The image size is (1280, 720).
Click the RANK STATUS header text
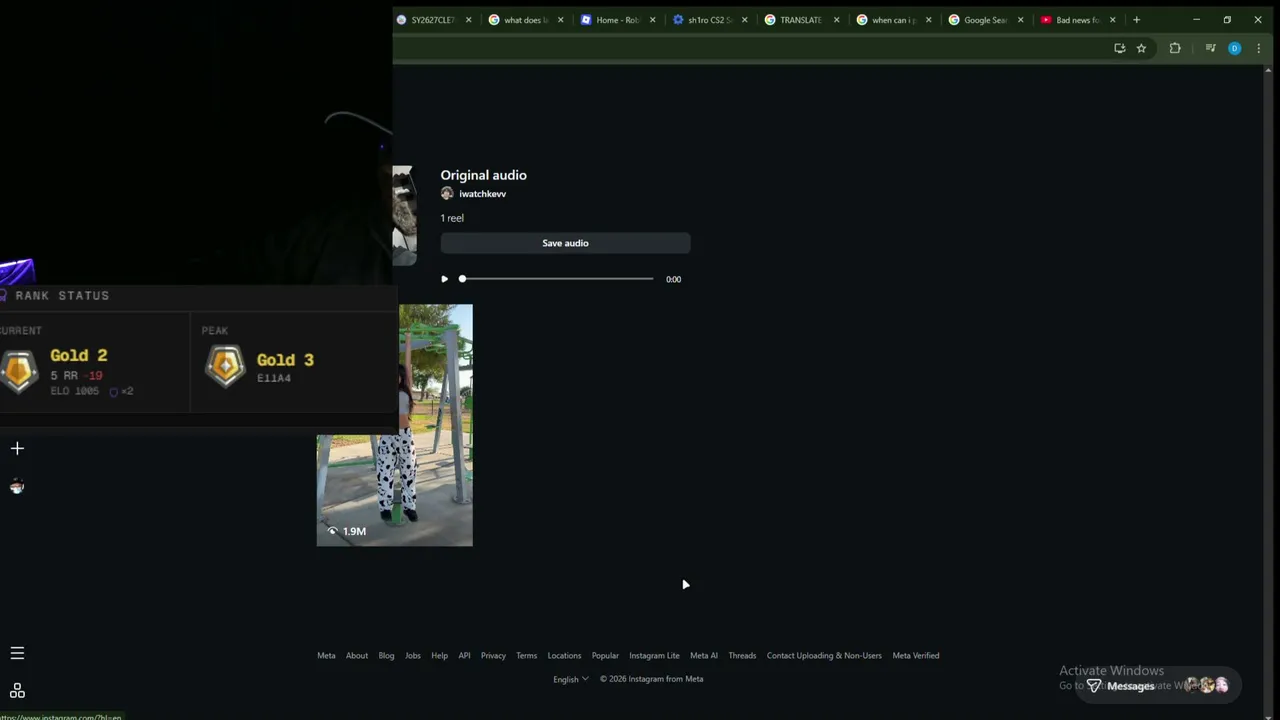click(x=62, y=296)
